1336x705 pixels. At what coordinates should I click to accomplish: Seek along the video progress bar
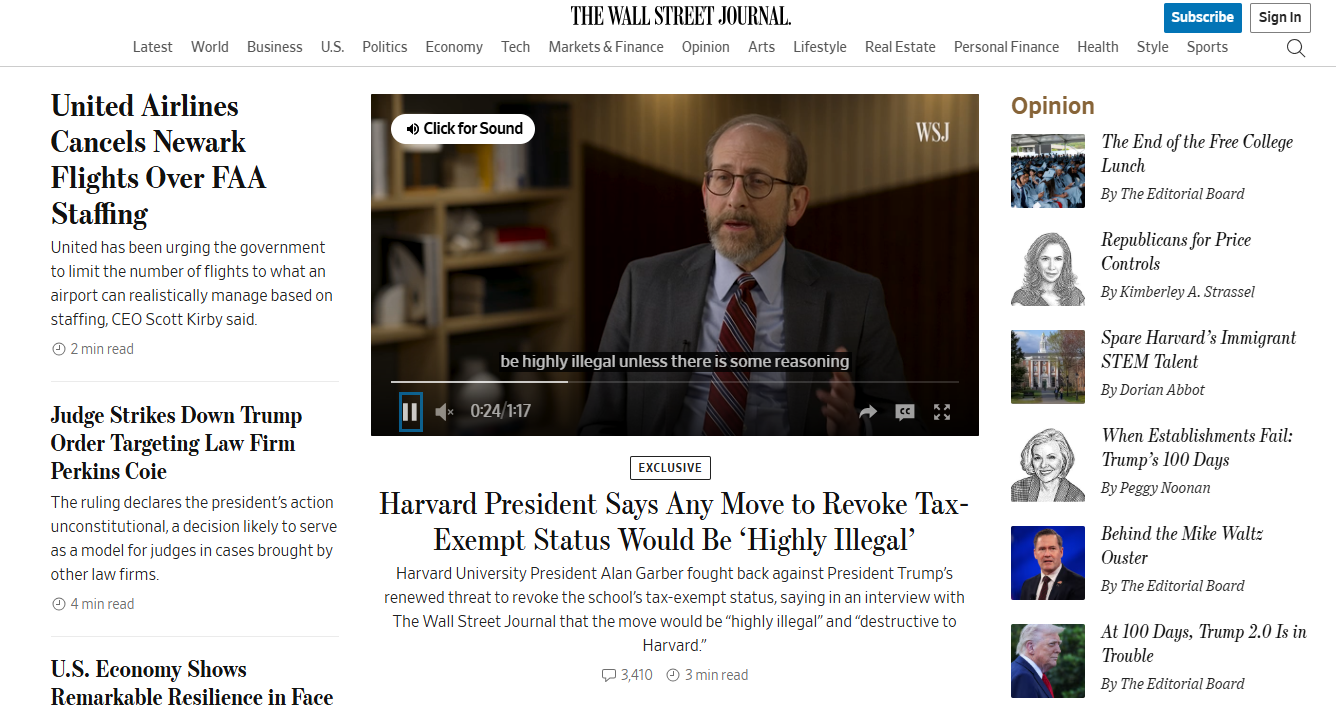pyautogui.click(x=674, y=382)
